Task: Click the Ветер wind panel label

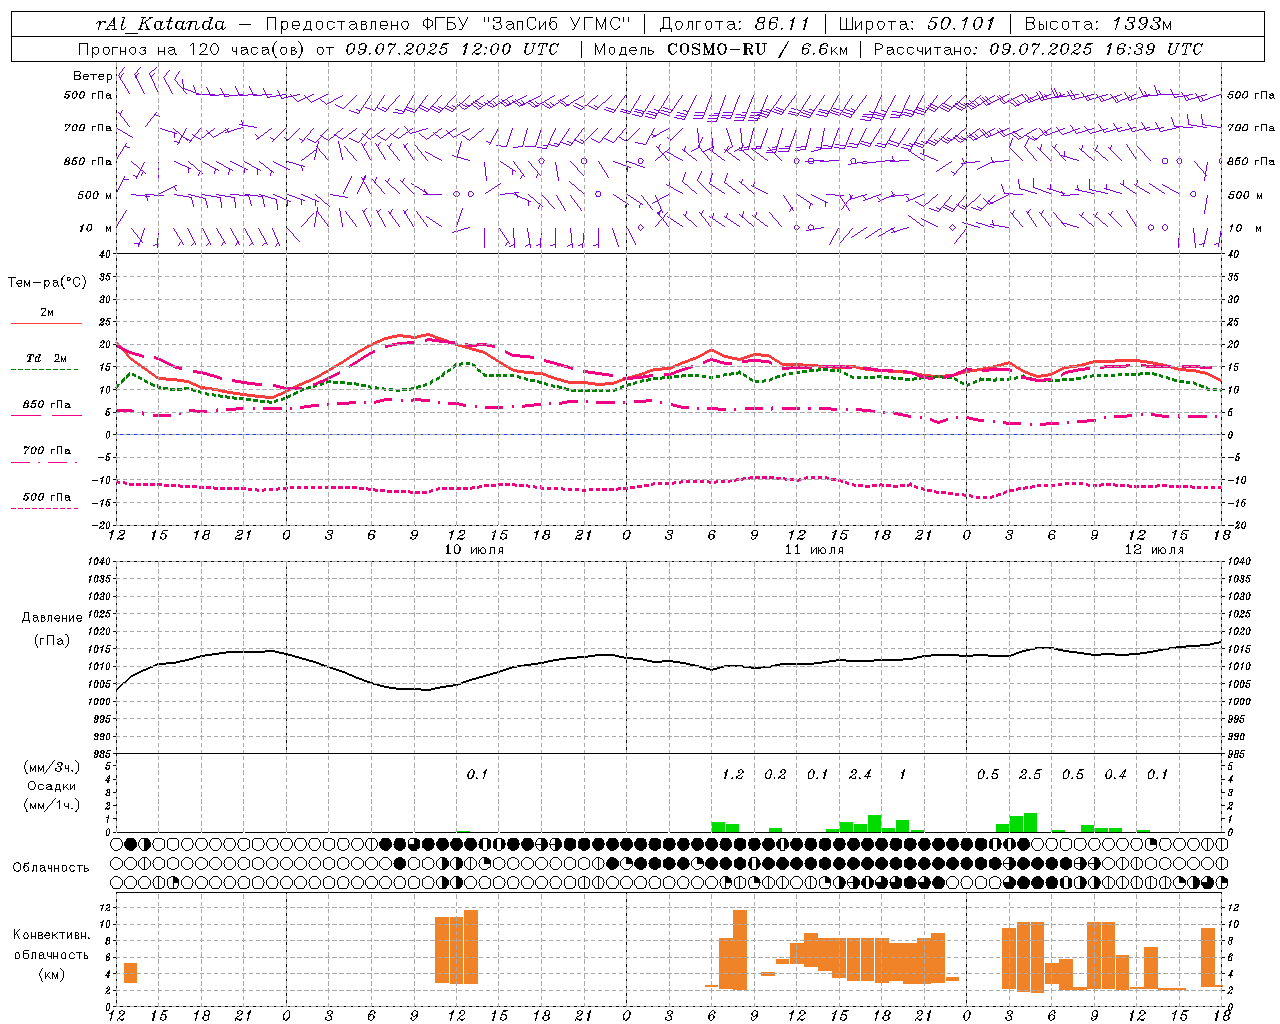Action: [93, 76]
